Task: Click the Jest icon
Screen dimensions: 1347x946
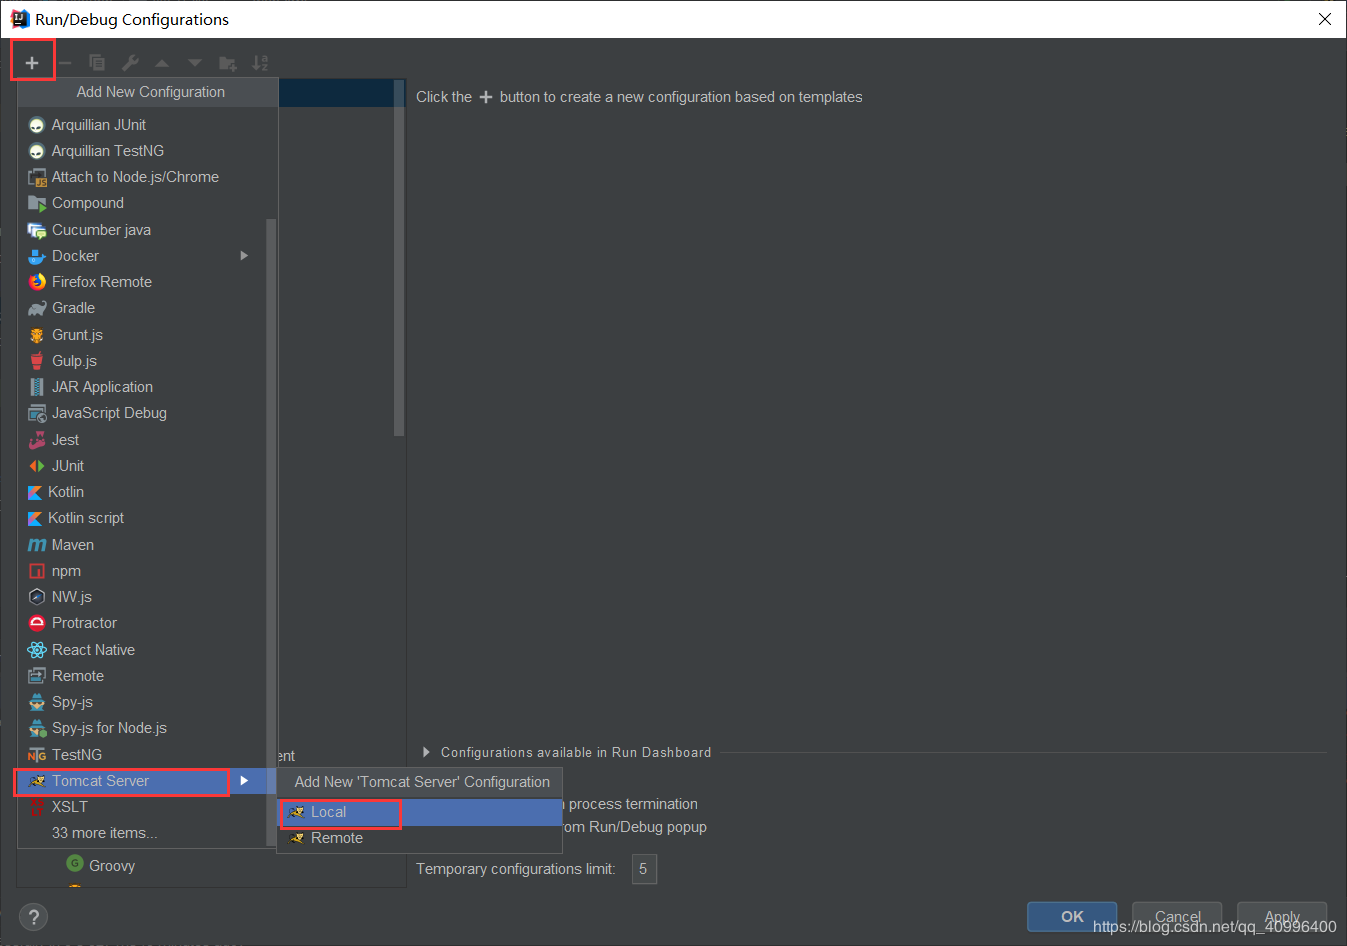Action: (x=37, y=440)
